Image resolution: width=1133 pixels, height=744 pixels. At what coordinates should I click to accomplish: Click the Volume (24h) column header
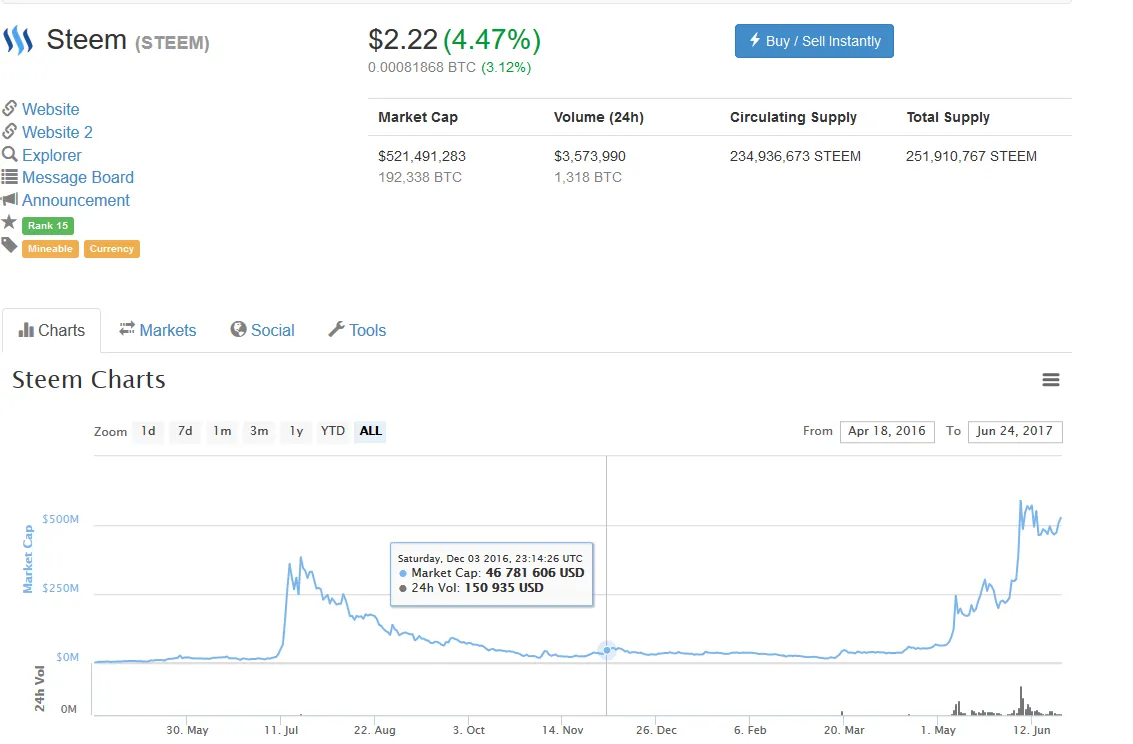point(598,117)
